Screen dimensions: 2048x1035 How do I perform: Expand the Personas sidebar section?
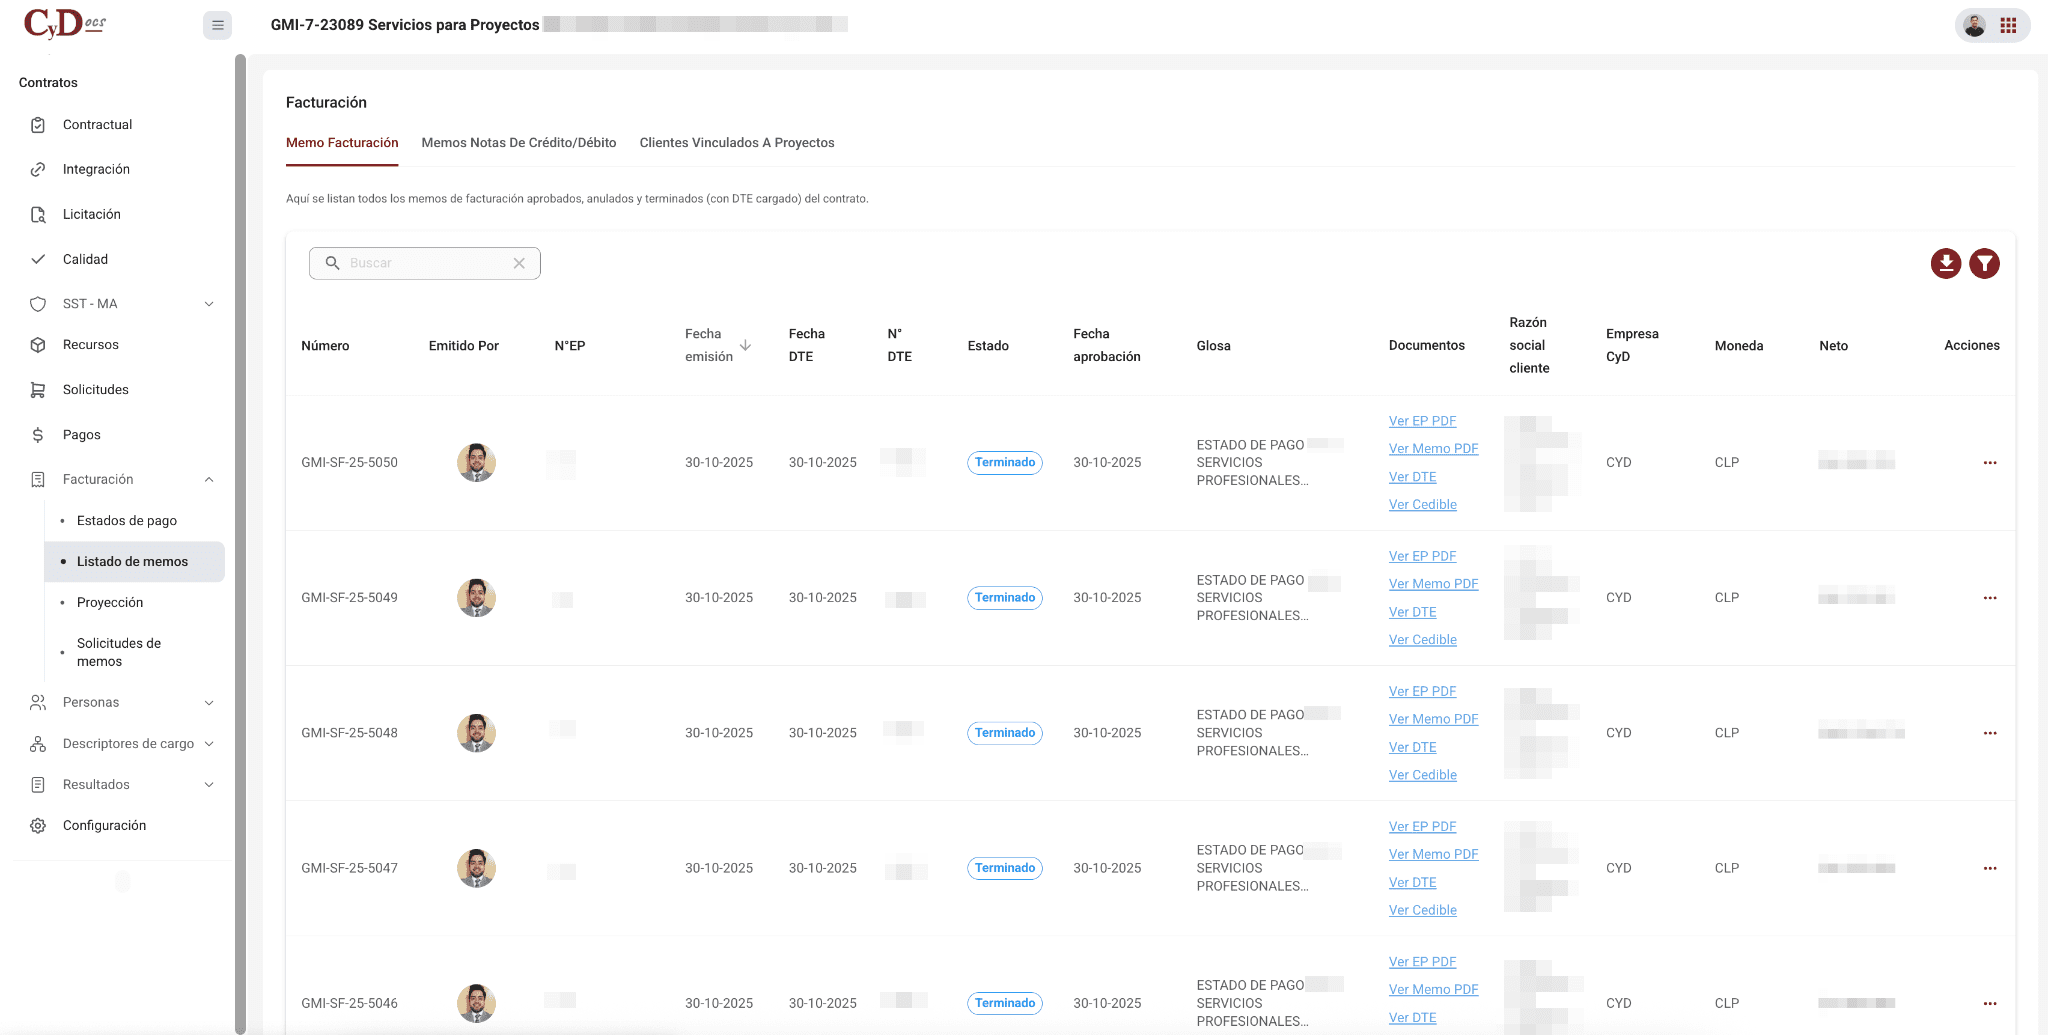coord(209,703)
